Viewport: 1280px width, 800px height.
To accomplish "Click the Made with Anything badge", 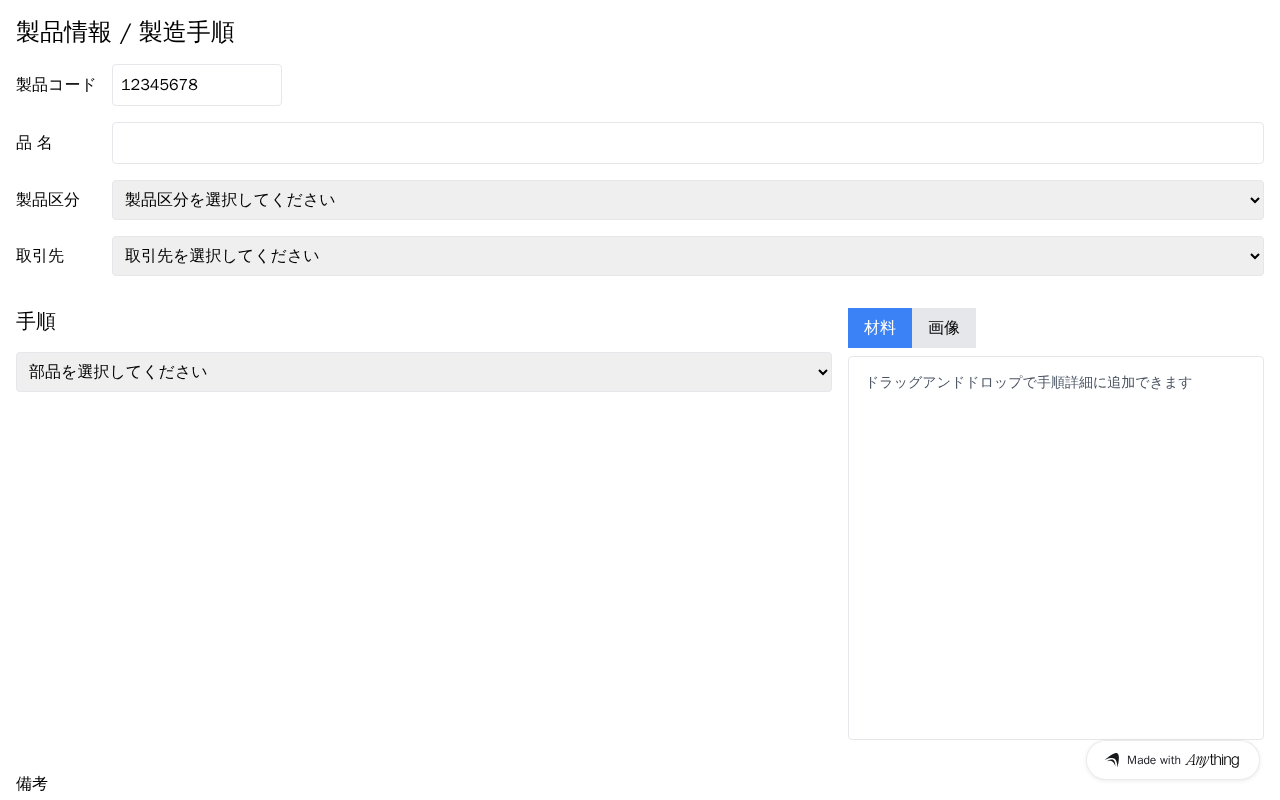I will [1173, 760].
